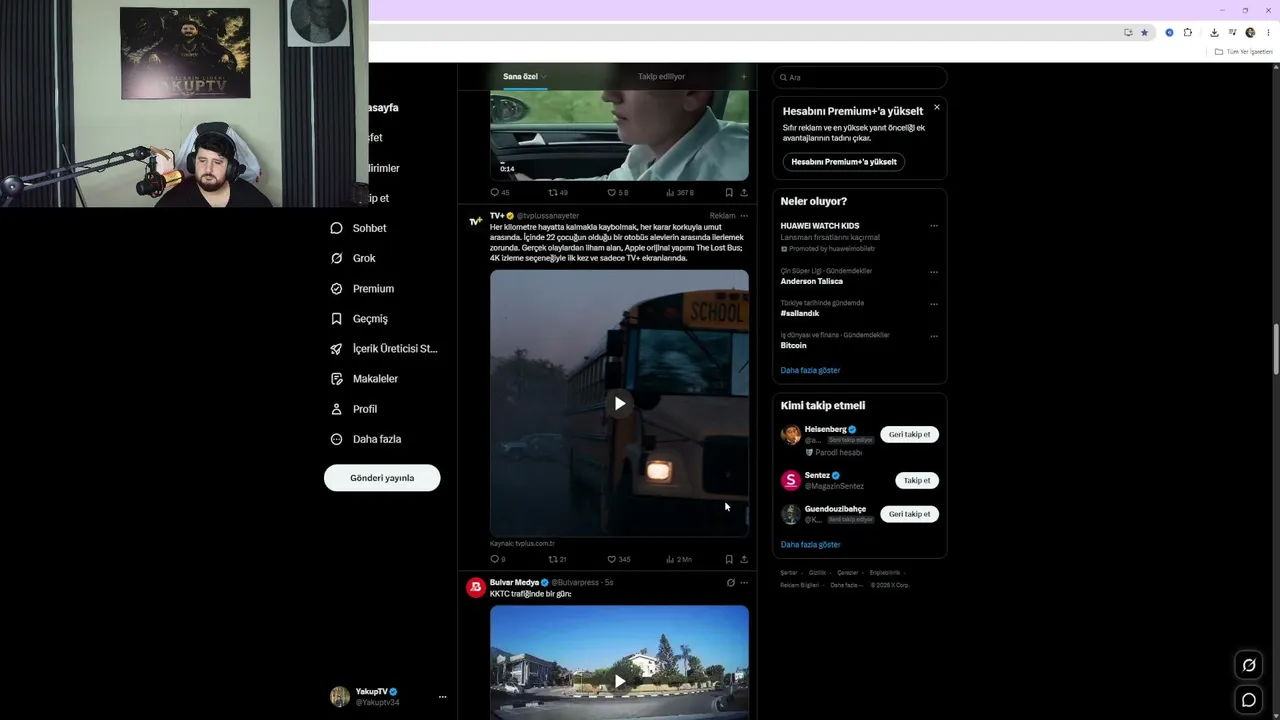Add a timeline tab with the plus
The image size is (1280, 720).
coord(743,77)
